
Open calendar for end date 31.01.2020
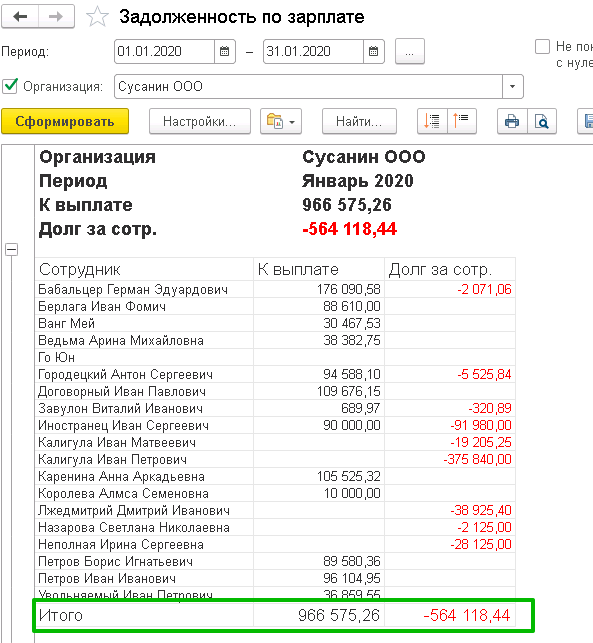(374, 52)
